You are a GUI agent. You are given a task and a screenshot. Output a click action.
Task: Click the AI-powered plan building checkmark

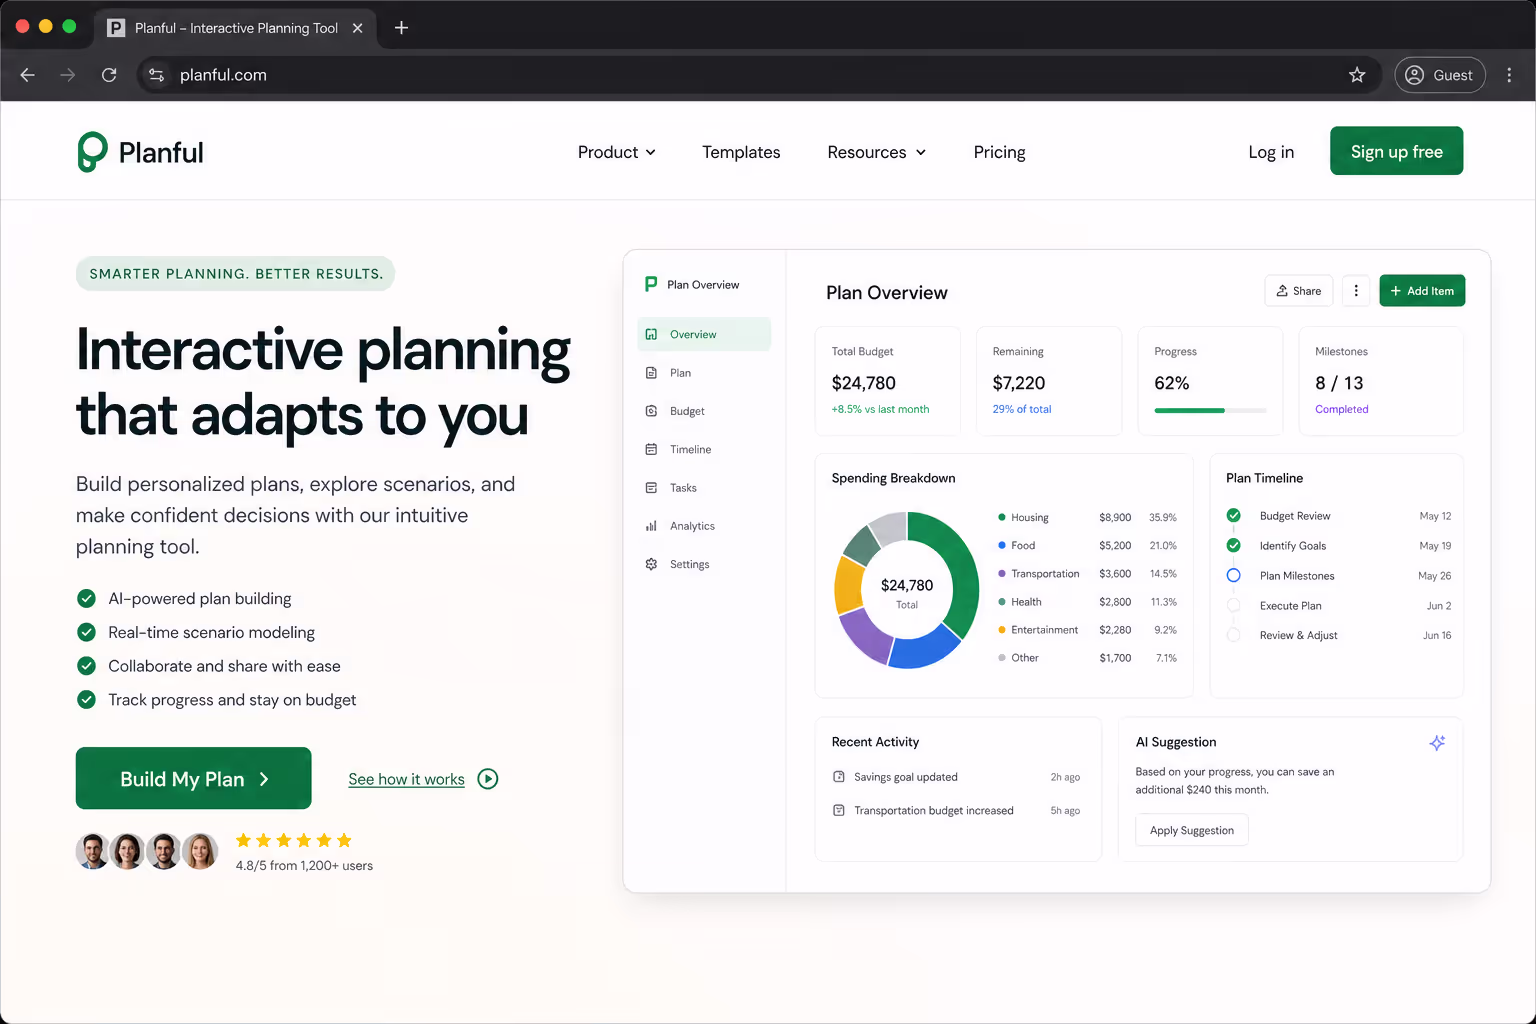[87, 599]
